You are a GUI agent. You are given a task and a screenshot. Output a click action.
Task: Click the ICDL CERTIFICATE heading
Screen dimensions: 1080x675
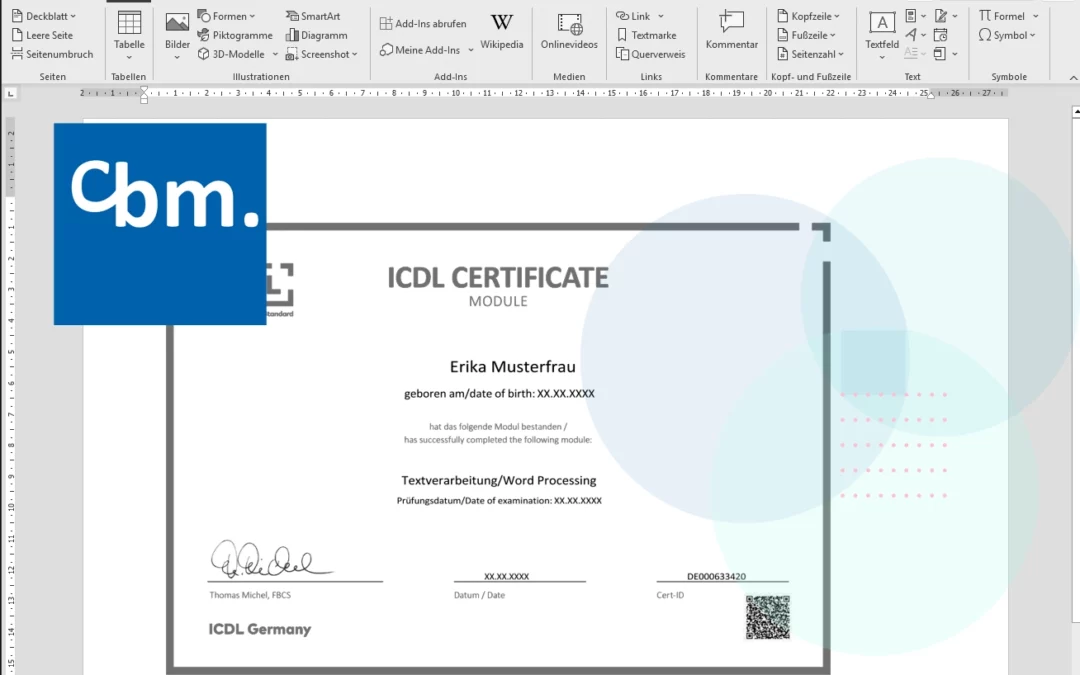point(498,278)
